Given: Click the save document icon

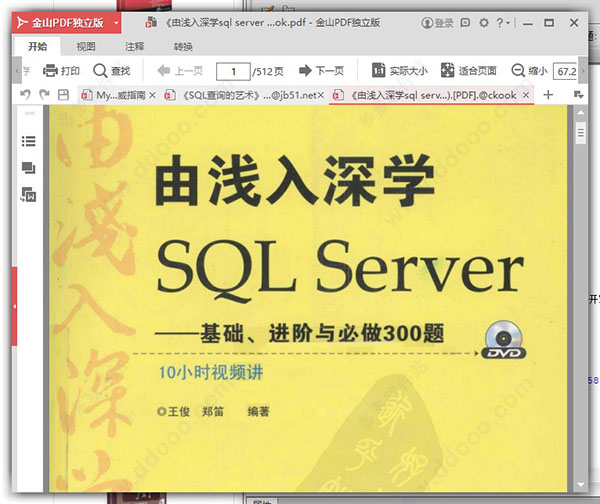Looking at the screenshot, I should (x=63, y=95).
